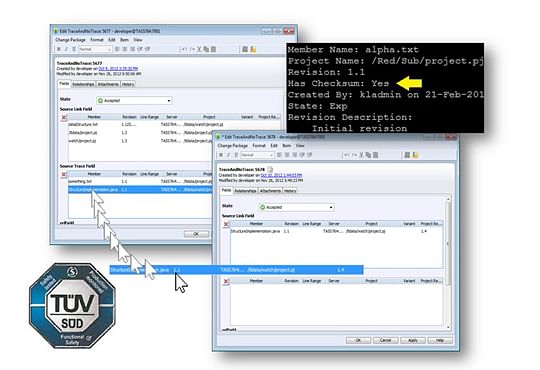
Task: Click the Bold icon in the 5678 window toolbar
Action: point(221,155)
